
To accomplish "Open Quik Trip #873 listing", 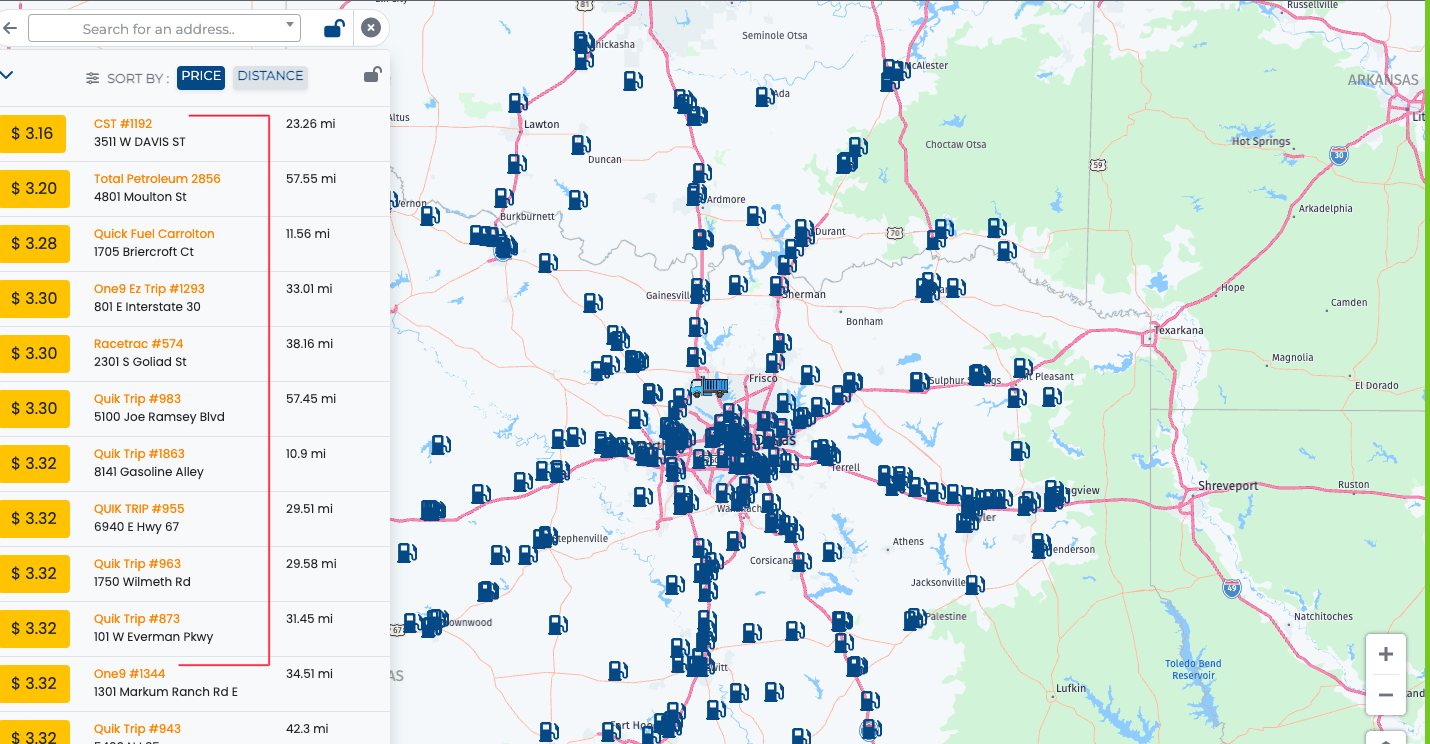I will click(137, 619).
